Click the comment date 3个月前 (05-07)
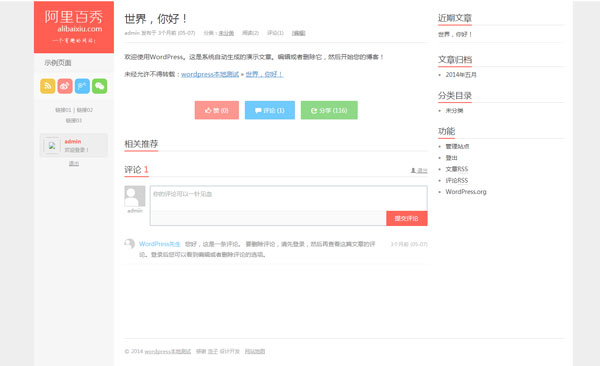The width and height of the screenshot is (600, 366). pyautogui.click(x=409, y=244)
